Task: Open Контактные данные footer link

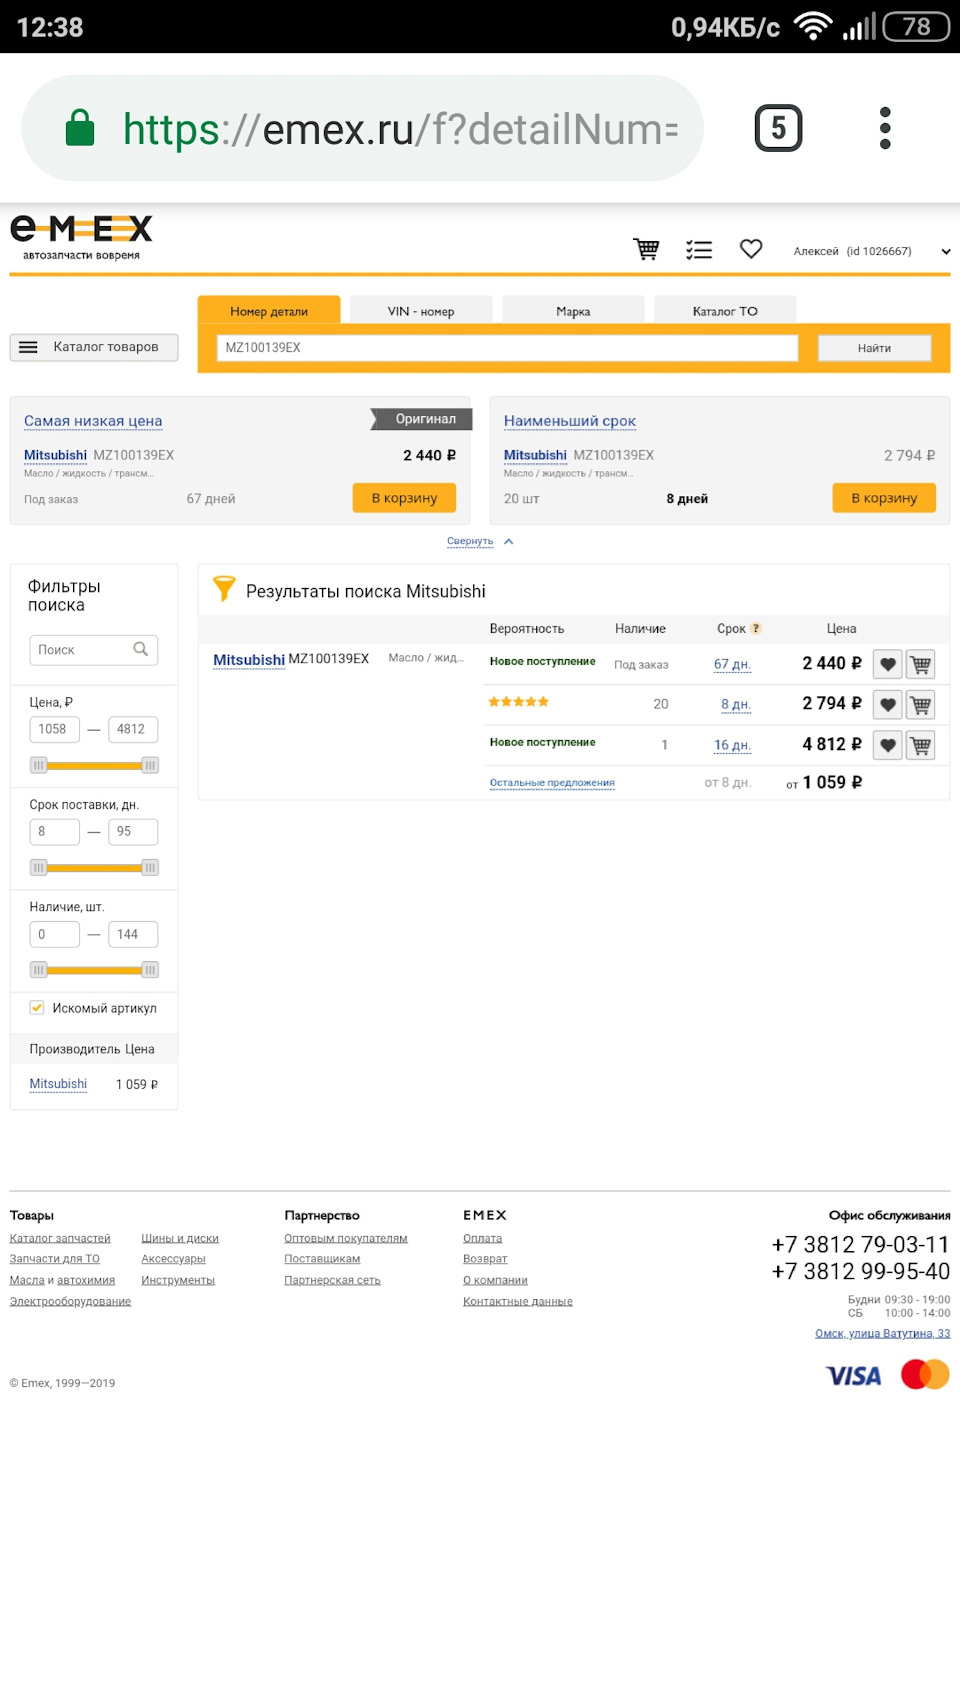Action: (x=518, y=1301)
